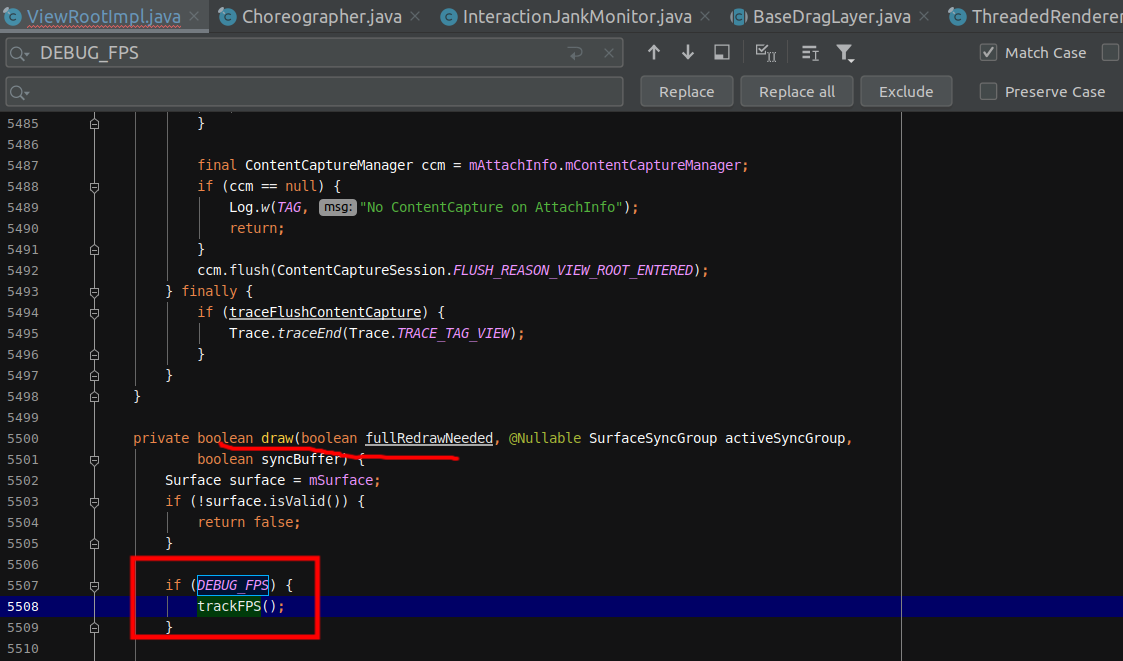This screenshot has height=661, width=1123.
Task: Click the fold end marker at line 5498
Action: [x=94, y=397]
